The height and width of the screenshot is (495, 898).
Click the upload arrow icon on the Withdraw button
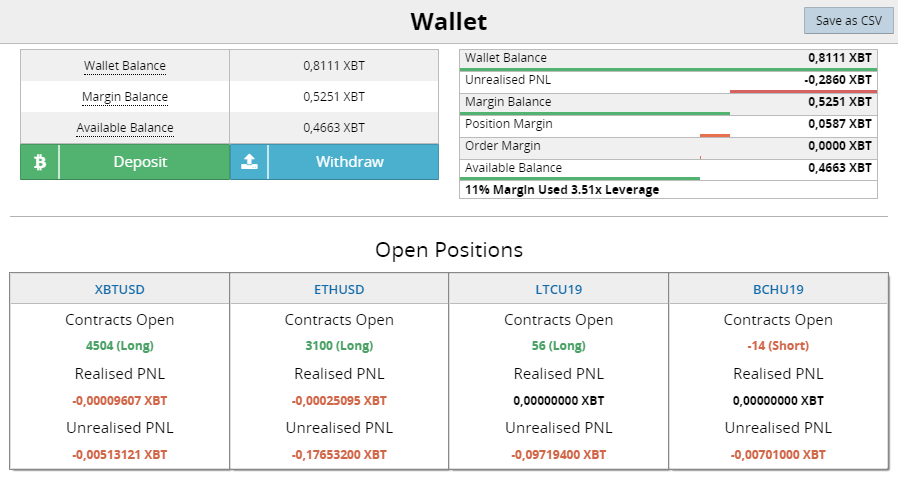pos(249,162)
